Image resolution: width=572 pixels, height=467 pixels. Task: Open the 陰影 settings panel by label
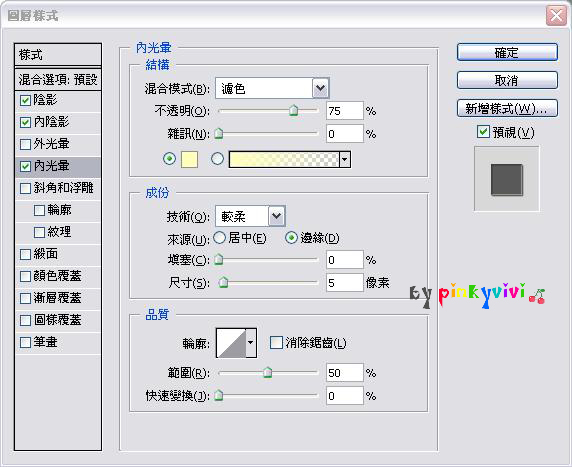coord(45,100)
